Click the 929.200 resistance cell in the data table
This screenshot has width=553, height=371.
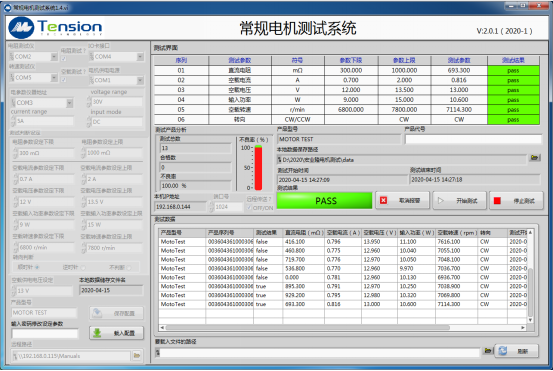[x=304, y=295]
